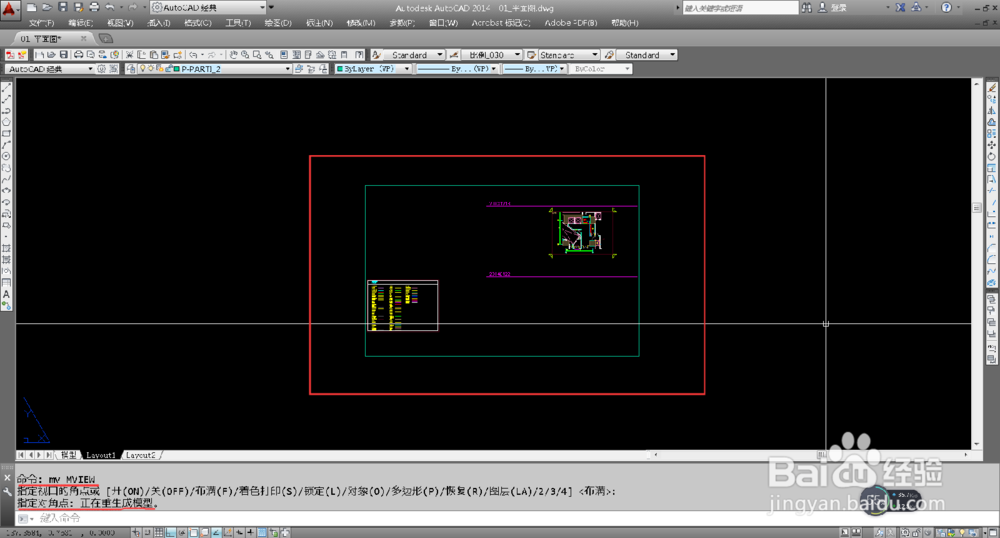Open the lineweight control dropdown
The height and width of the screenshot is (538, 1000).
pyautogui.click(x=562, y=69)
